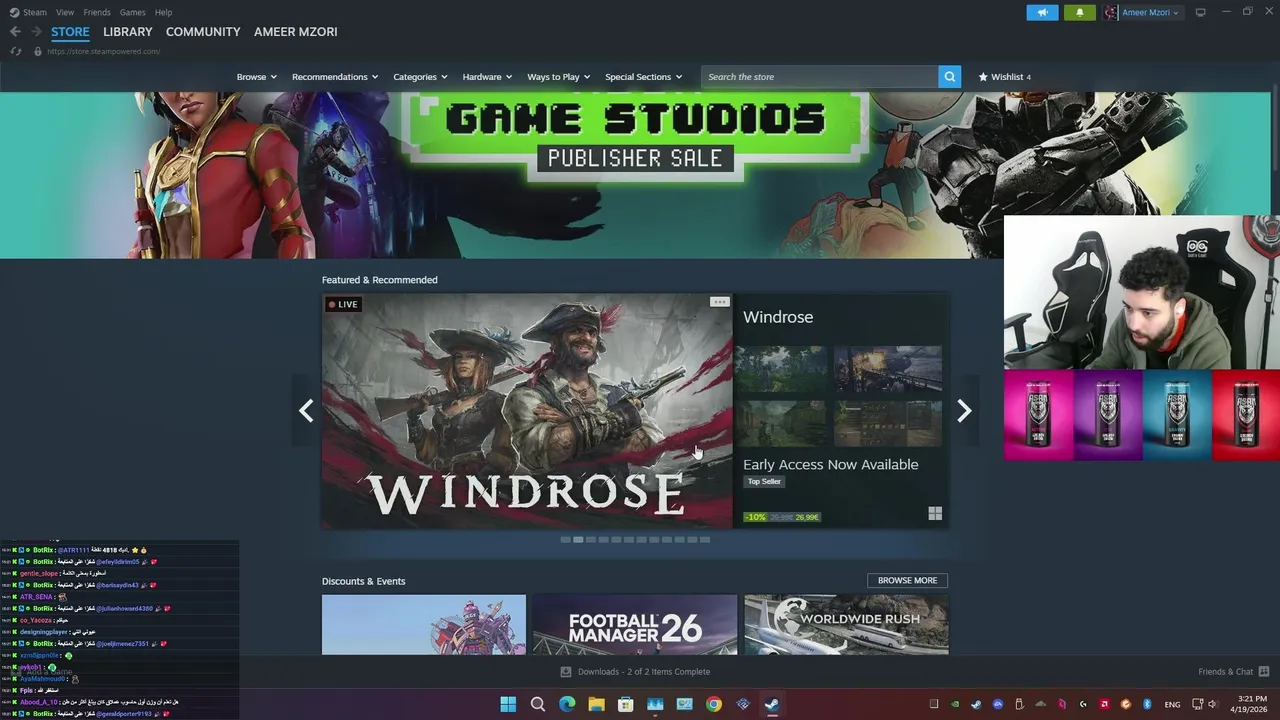View the top-left Windrose screenshot thumbnail
The image size is (1280, 720).
pyautogui.click(x=781, y=370)
